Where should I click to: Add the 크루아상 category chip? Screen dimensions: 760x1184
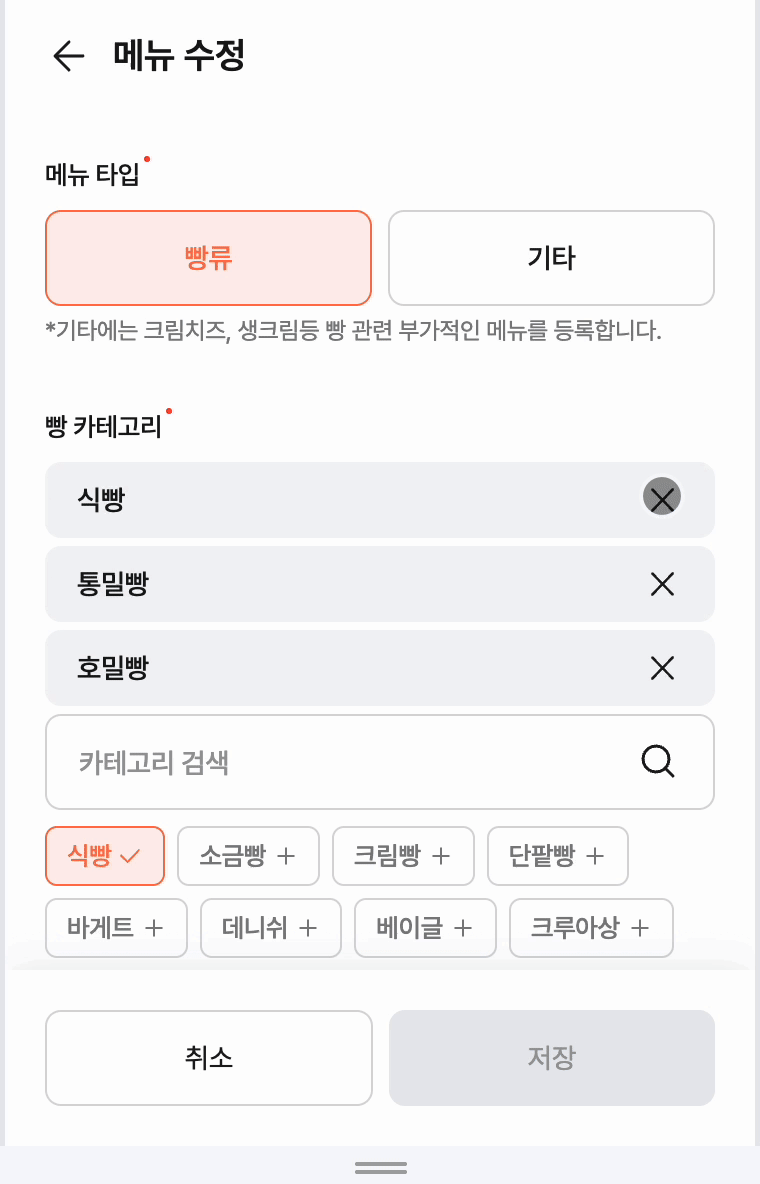[591, 928]
